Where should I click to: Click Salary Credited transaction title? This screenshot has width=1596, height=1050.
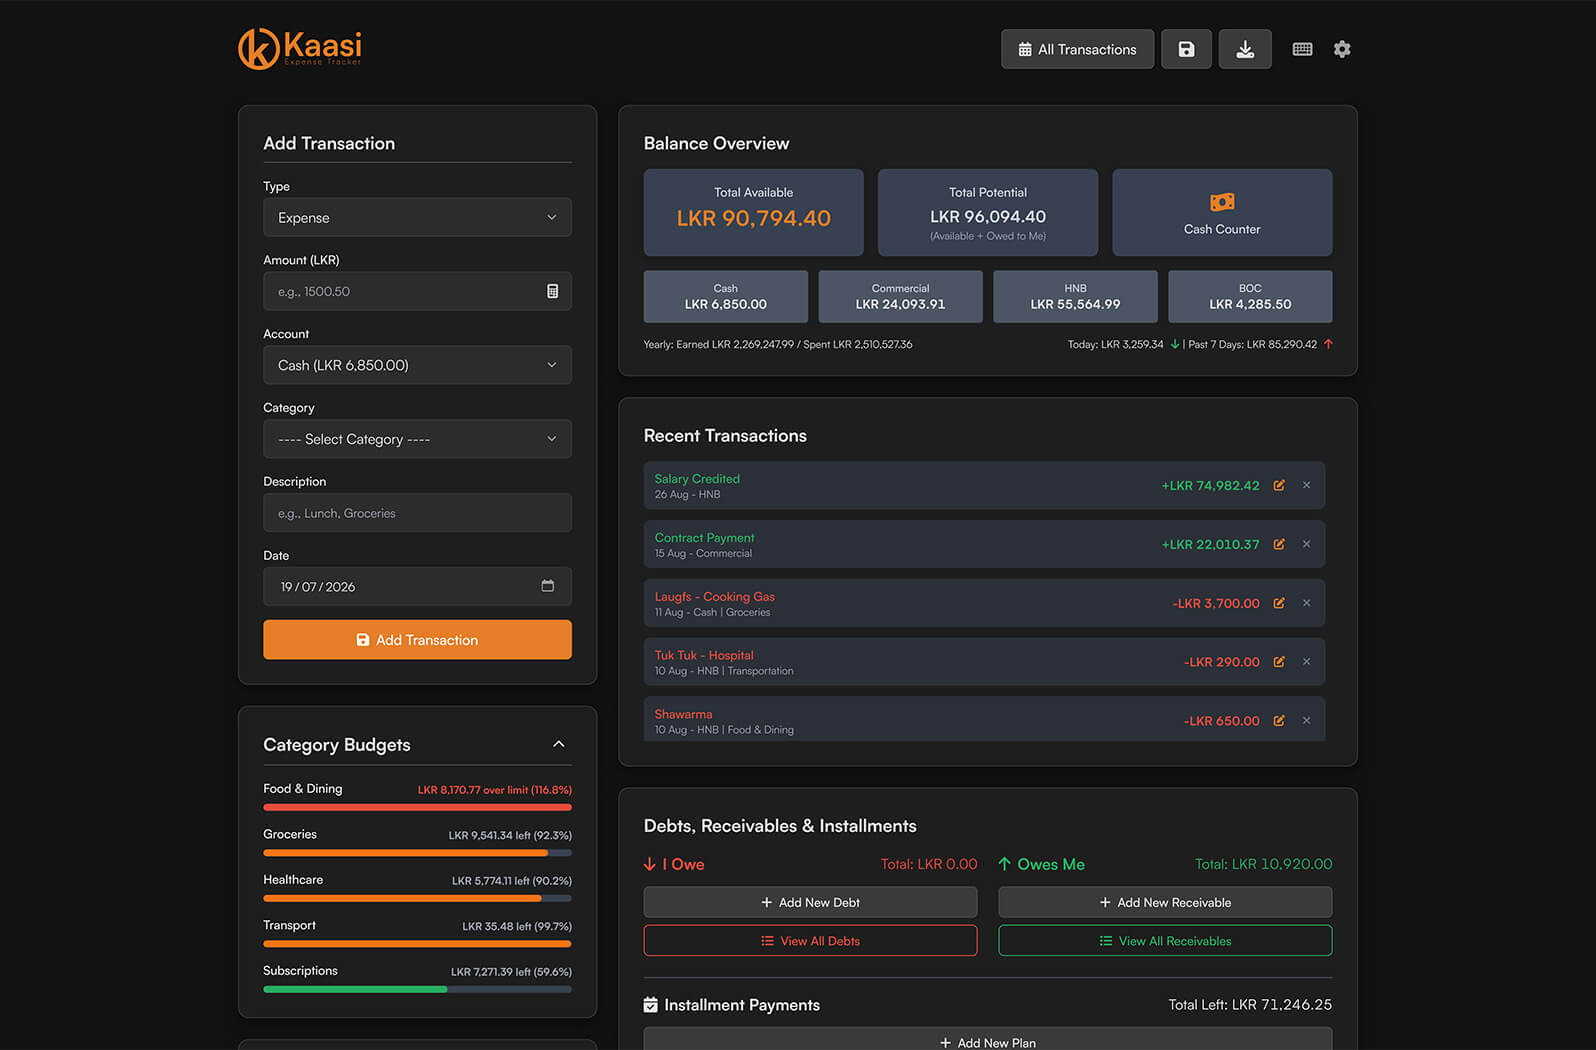697,479
